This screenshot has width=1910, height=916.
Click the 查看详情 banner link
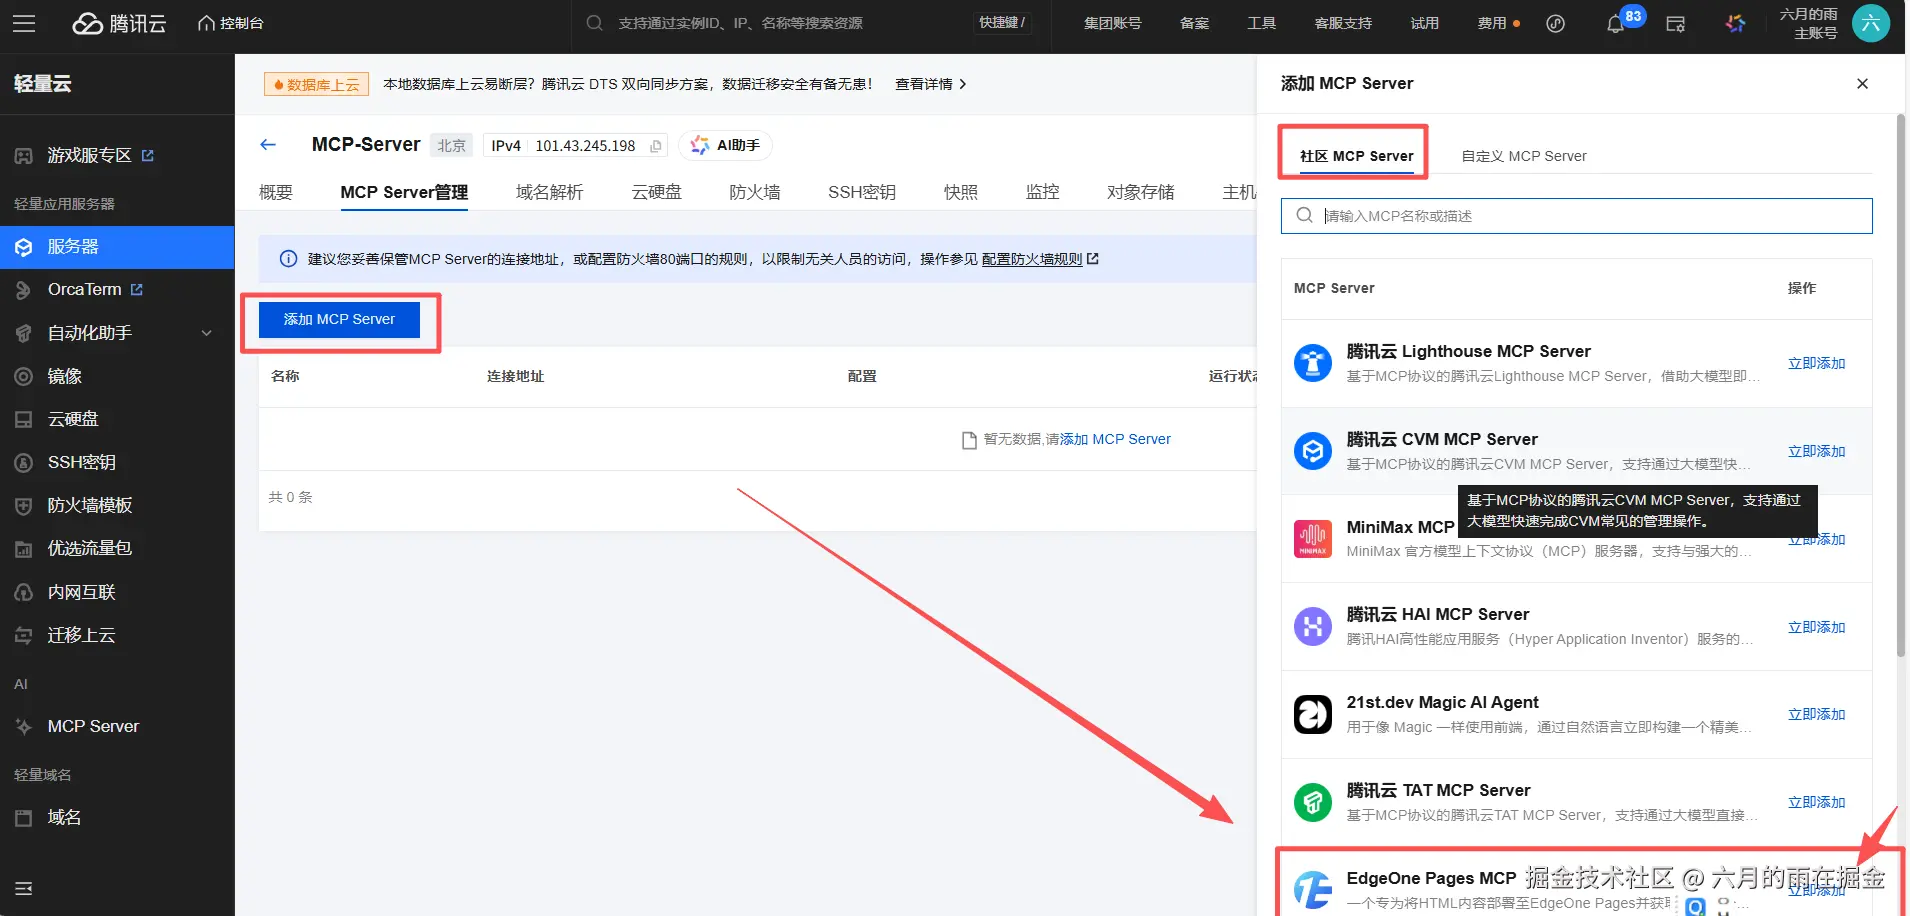pos(930,84)
